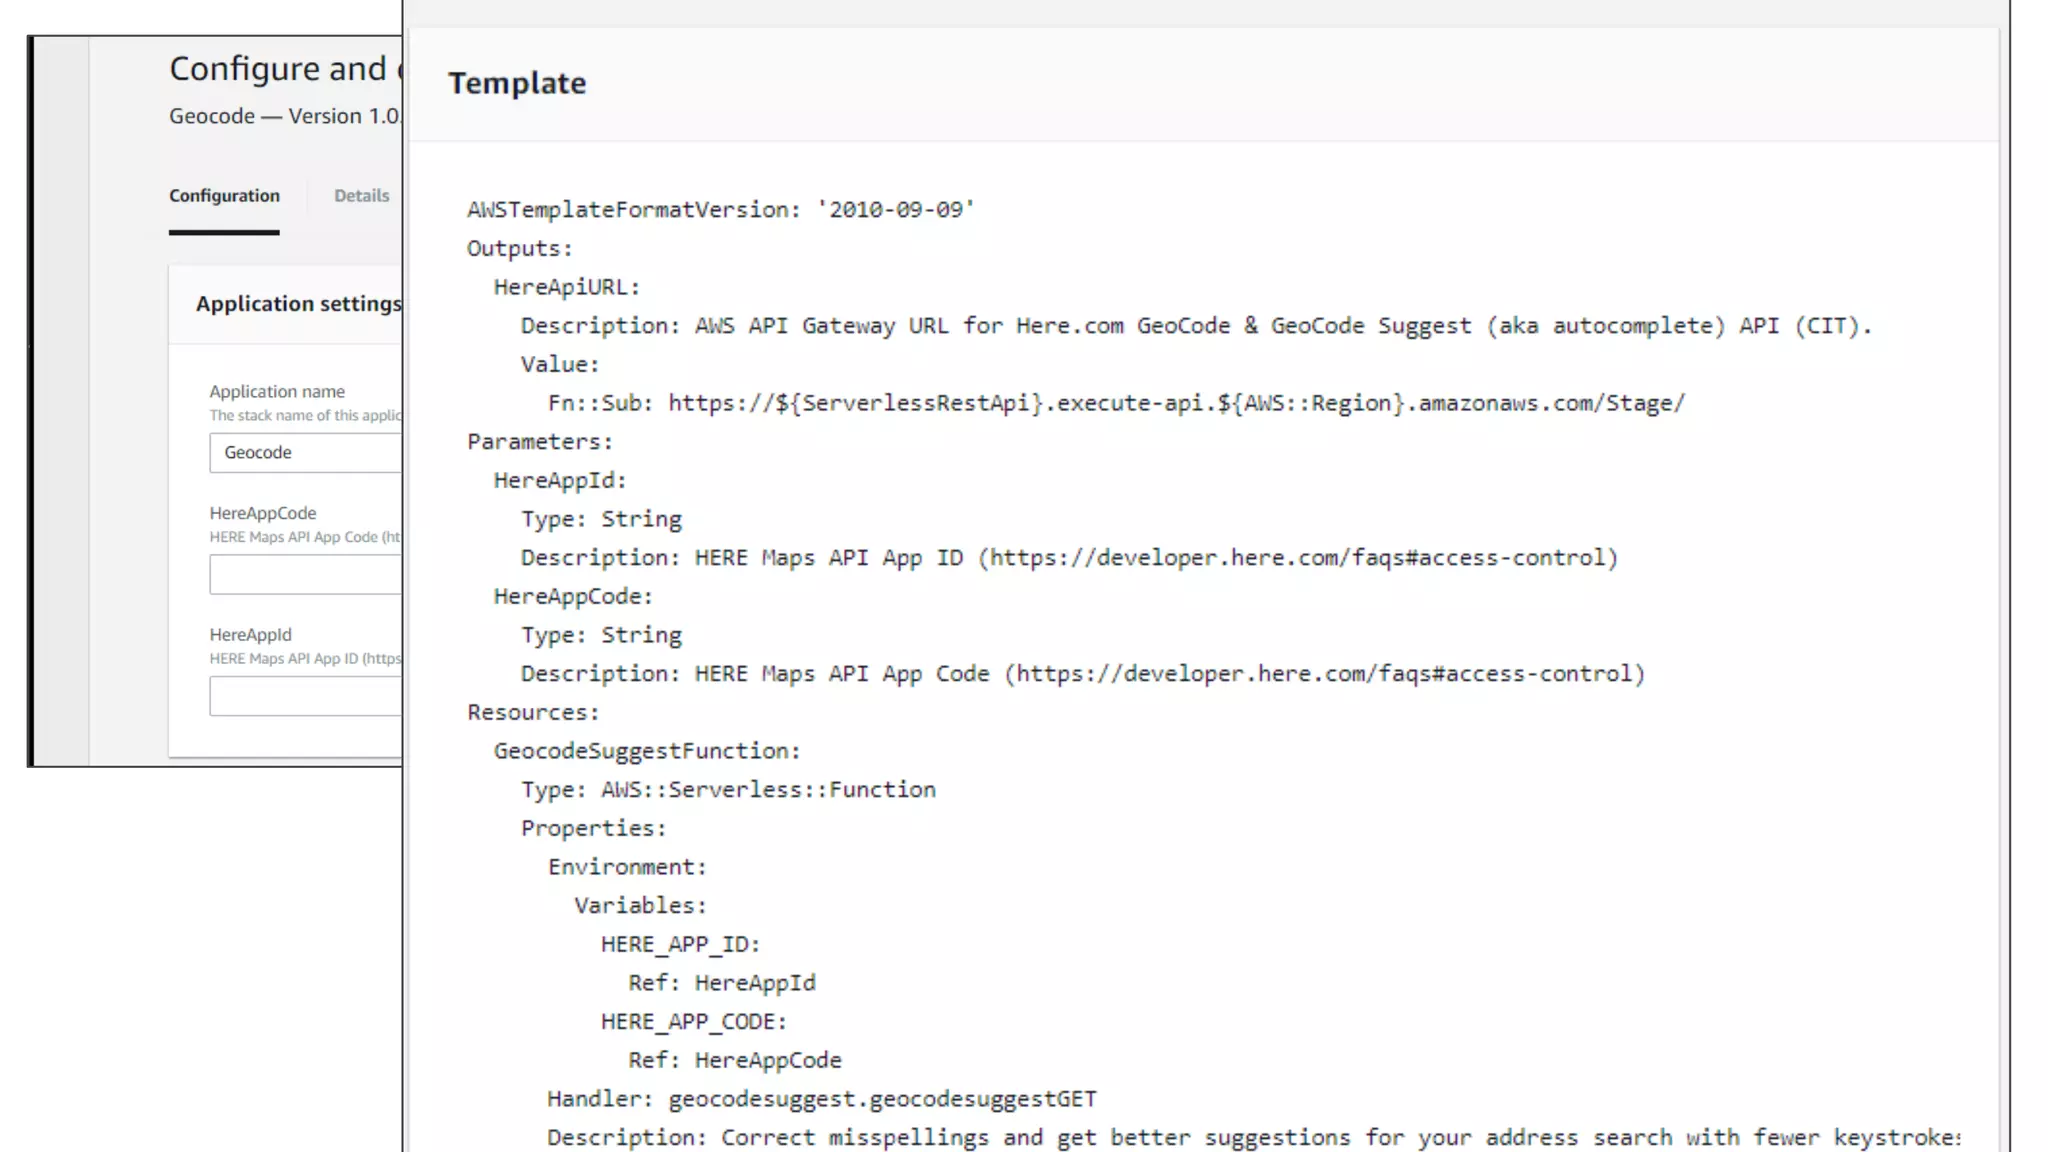The image size is (2048, 1152).
Task: Focus the HereAppId input field
Action: click(305, 696)
